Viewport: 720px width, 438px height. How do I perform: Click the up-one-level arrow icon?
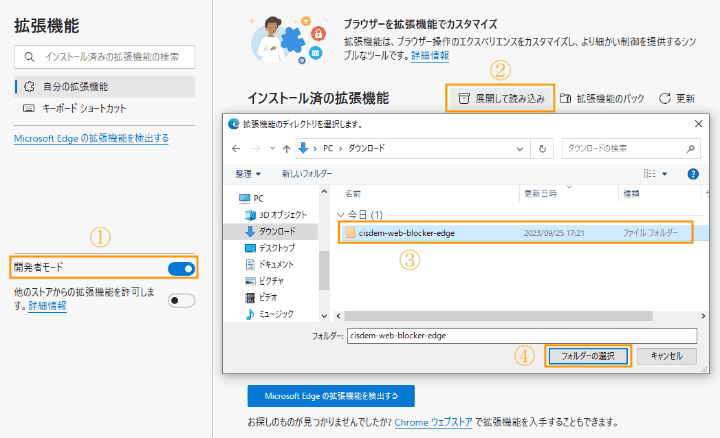[287, 149]
